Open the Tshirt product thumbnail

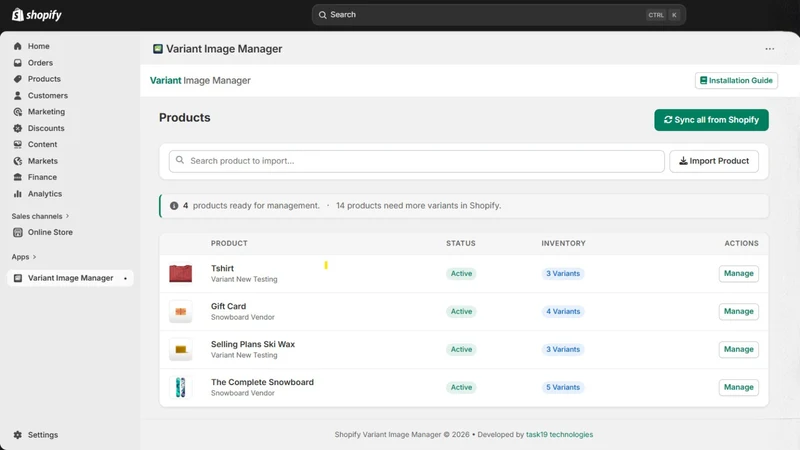point(181,273)
